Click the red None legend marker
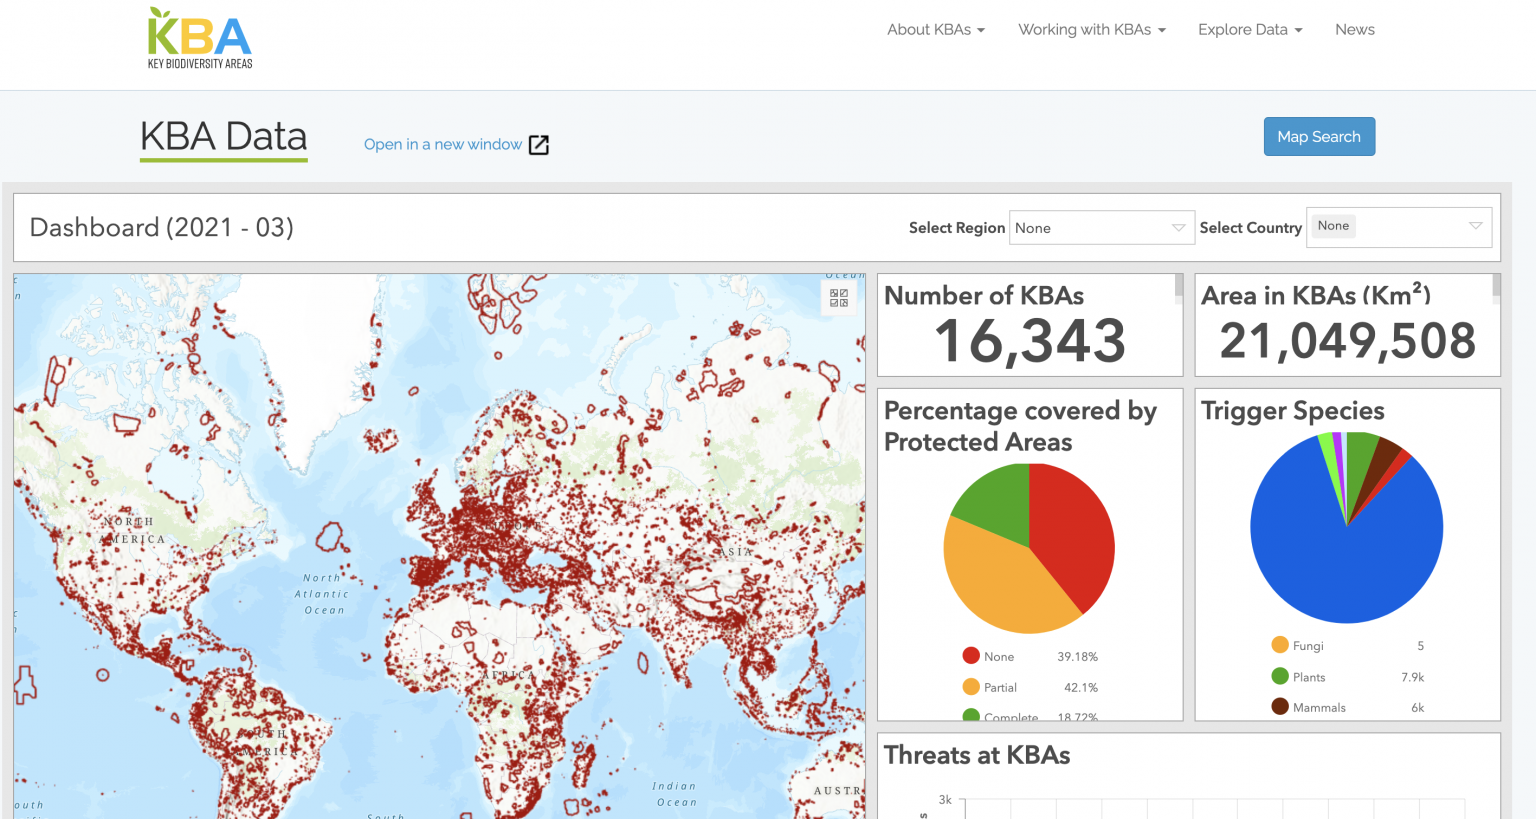 [x=971, y=656]
